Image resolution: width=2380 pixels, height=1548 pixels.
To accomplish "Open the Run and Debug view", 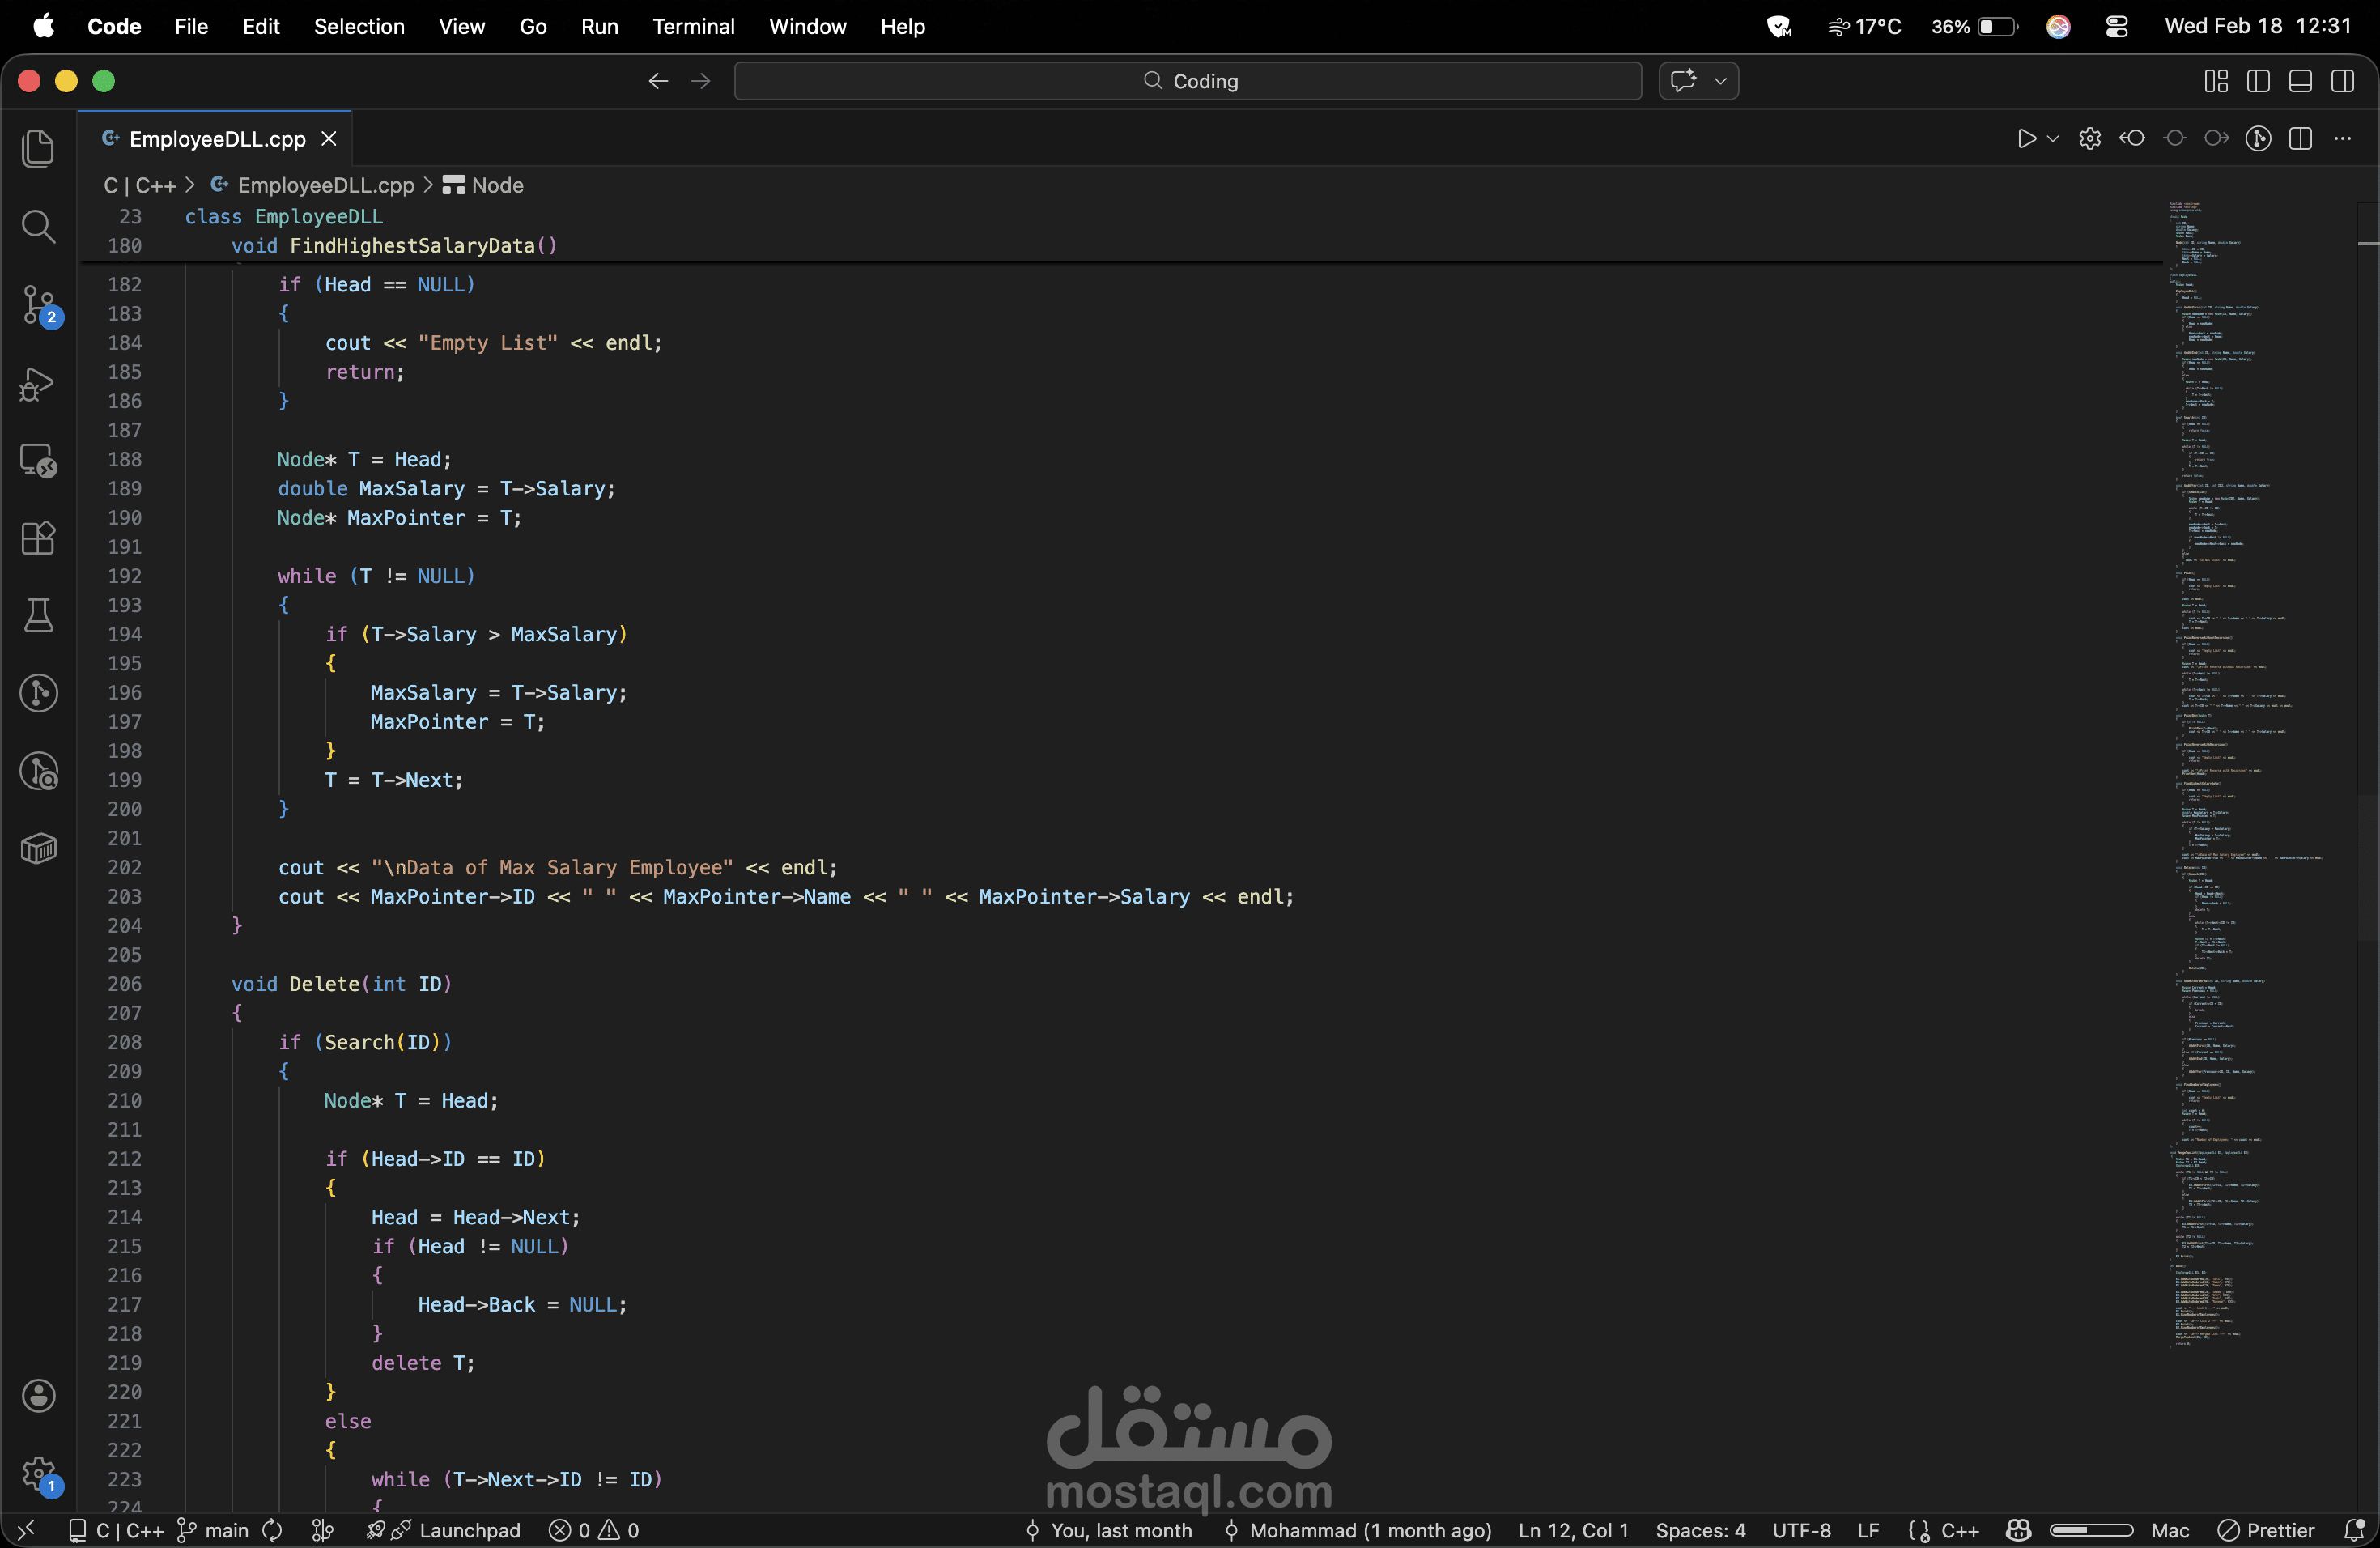I will pos(38,383).
